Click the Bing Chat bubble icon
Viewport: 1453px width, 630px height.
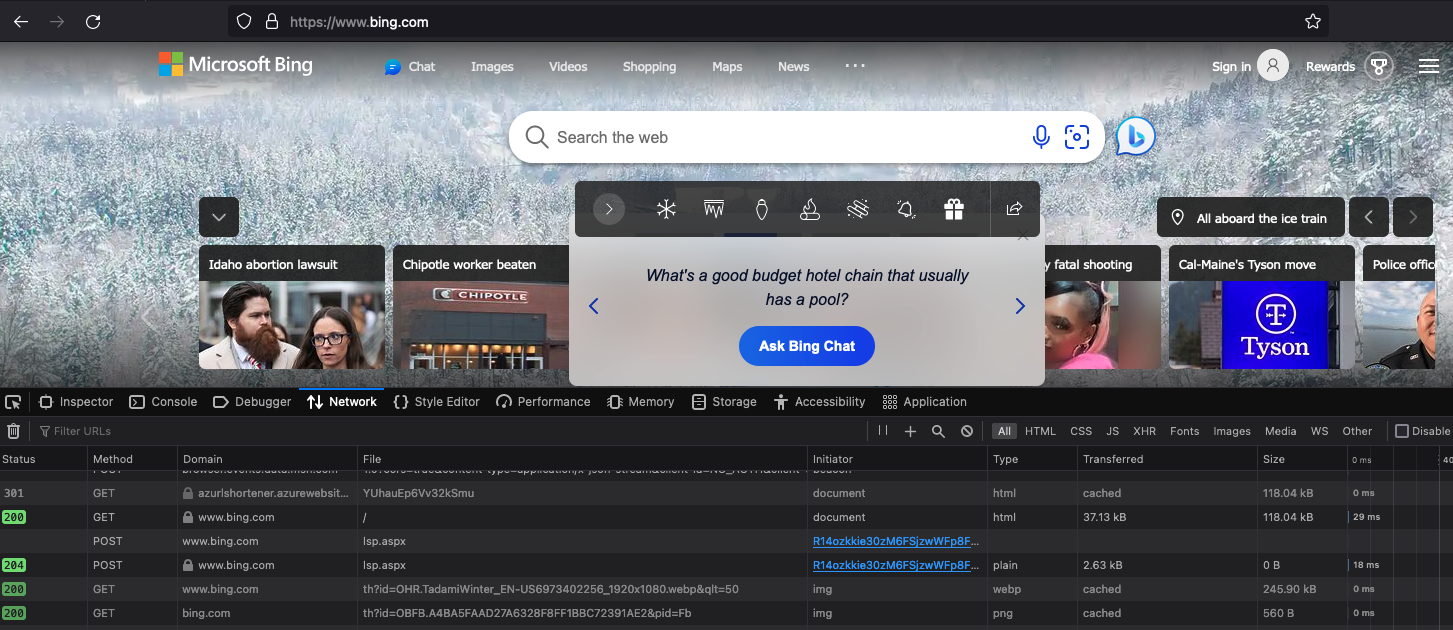click(1135, 137)
